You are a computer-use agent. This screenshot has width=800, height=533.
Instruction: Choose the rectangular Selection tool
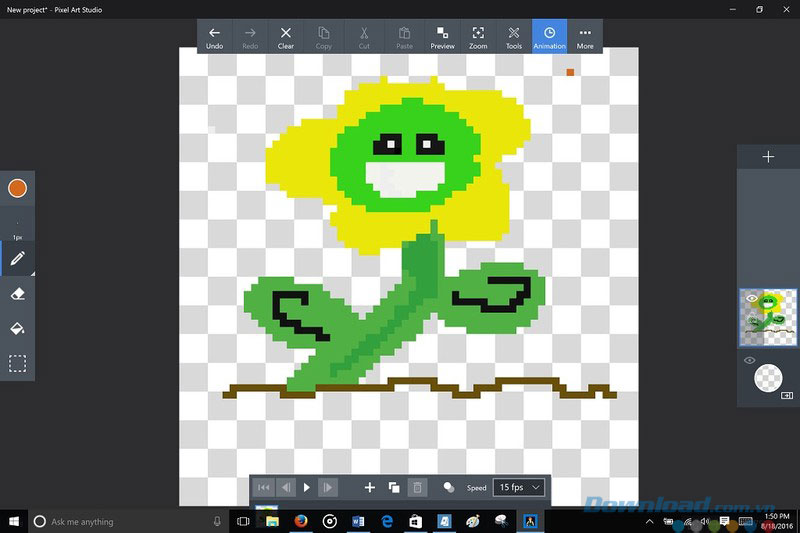tap(17, 364)
